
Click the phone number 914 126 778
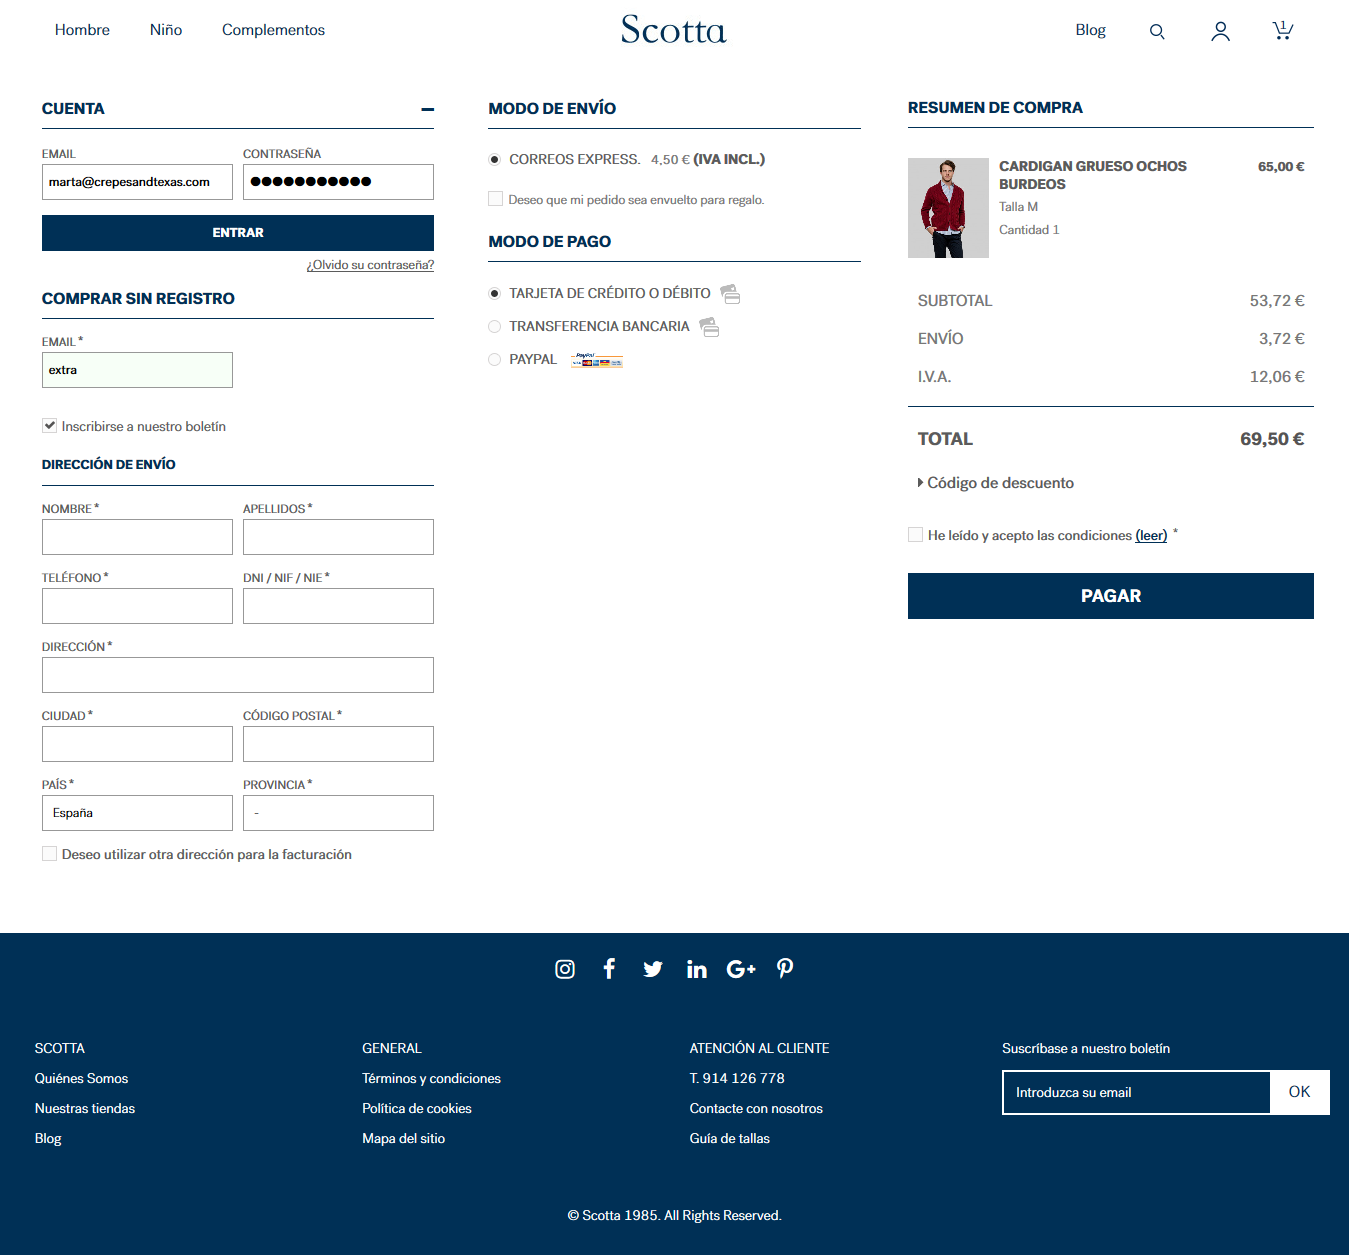pyautogui.click(x=737, y=1079)
